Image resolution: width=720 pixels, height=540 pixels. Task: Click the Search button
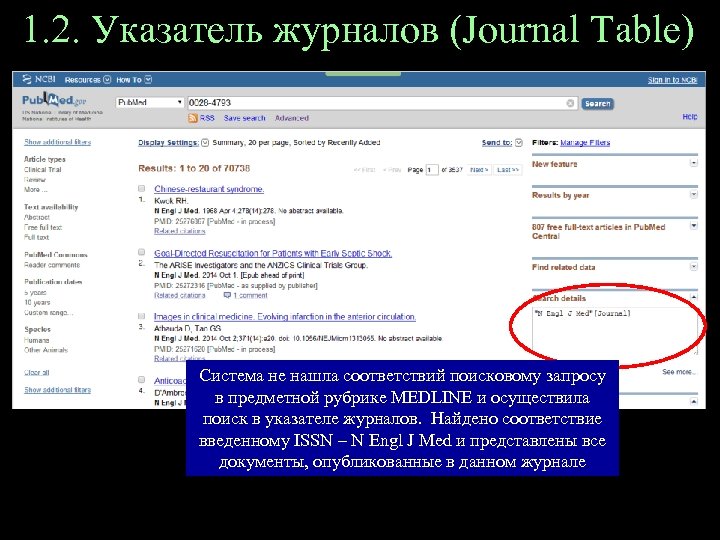click(597, 103)
